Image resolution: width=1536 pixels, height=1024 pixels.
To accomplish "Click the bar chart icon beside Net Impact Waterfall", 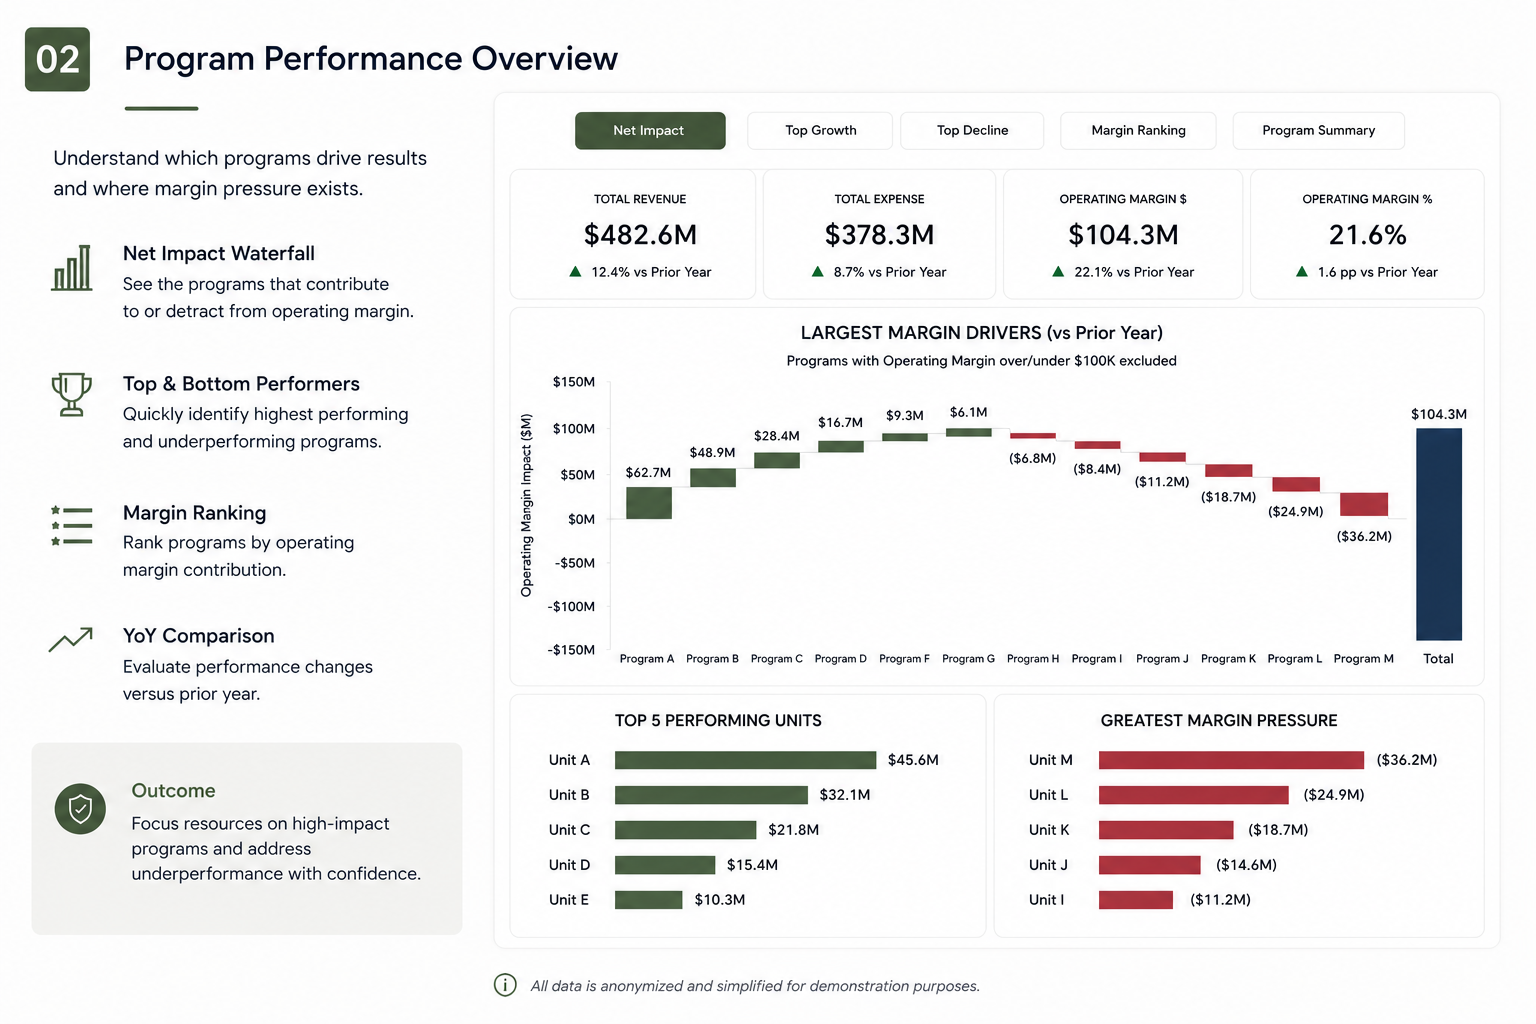I will (x=72, y=268).
